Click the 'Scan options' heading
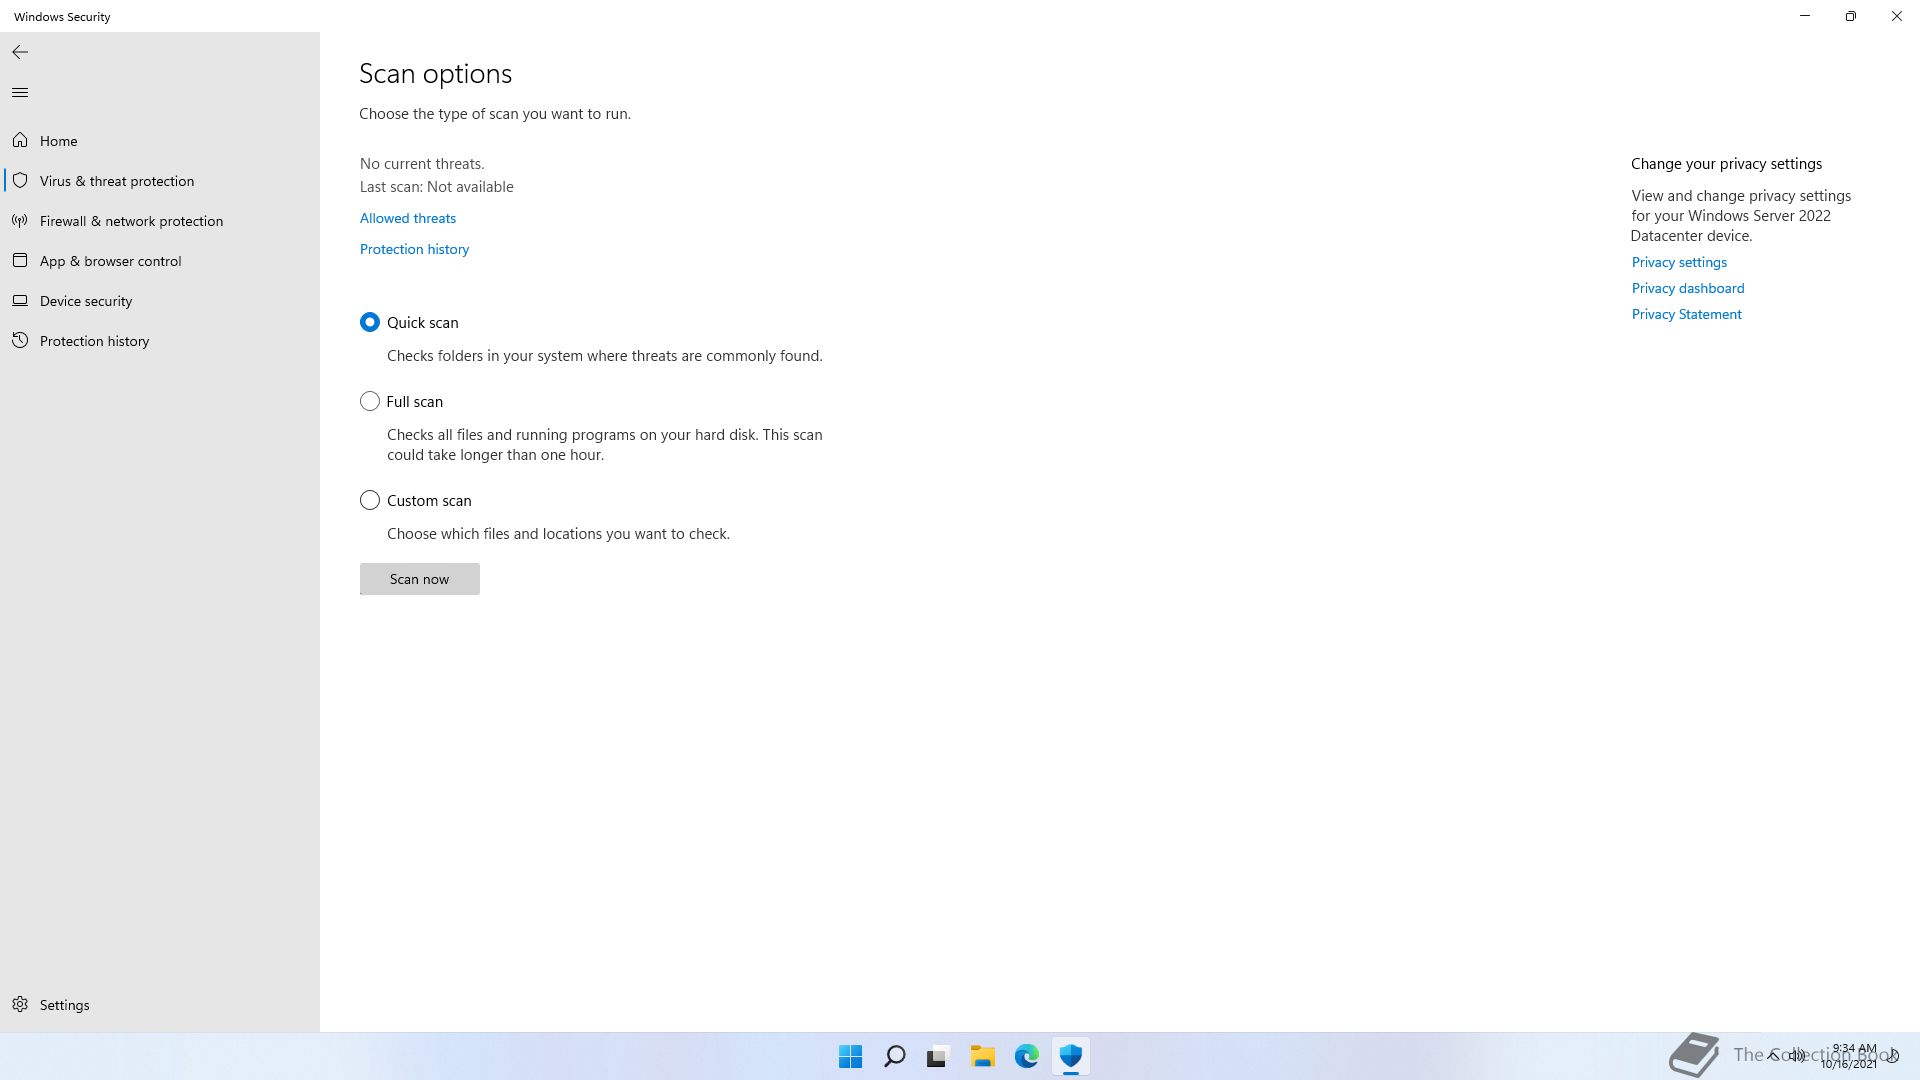This screenshot has width=1920, height=1080. [x=436, y=74]
